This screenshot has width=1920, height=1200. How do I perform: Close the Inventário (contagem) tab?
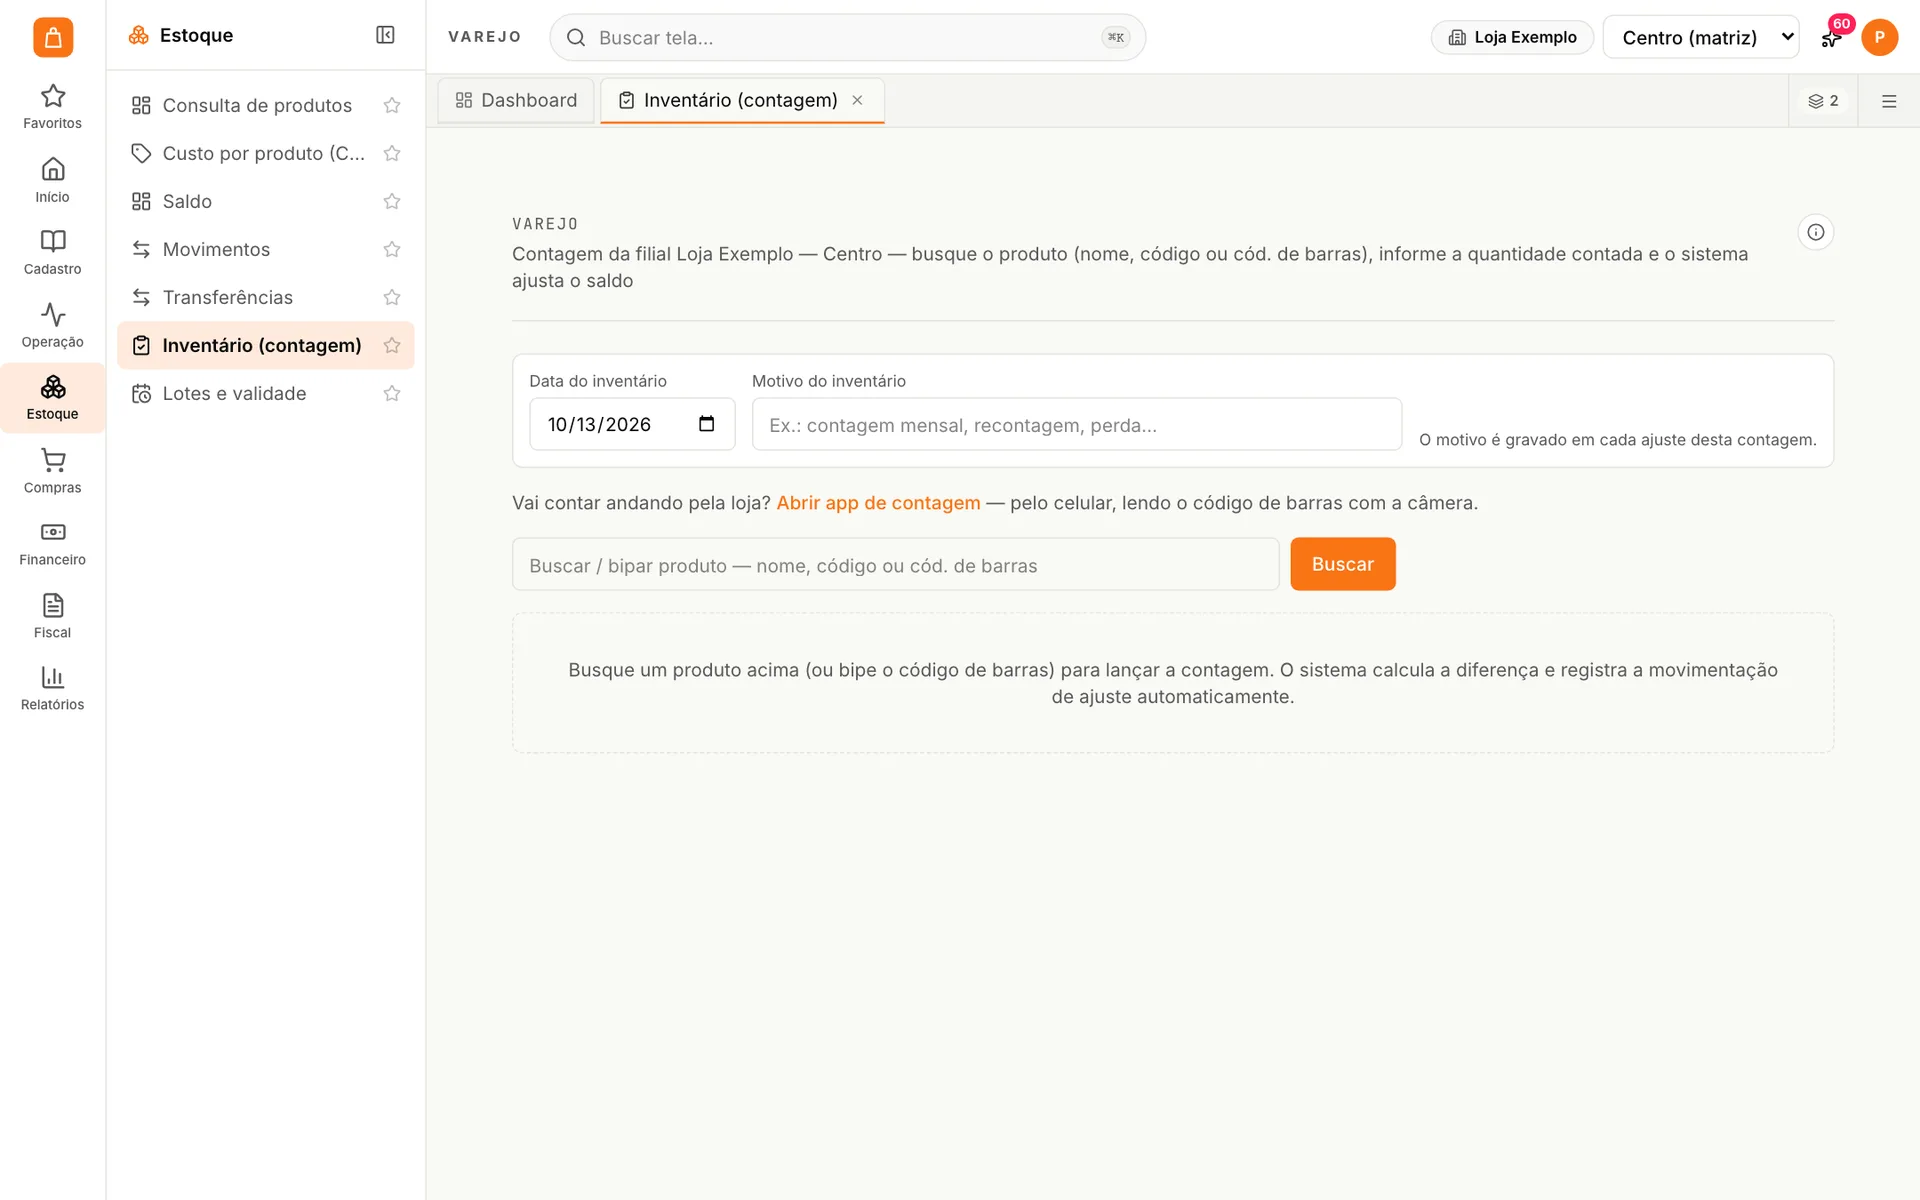tap(857, 100)
